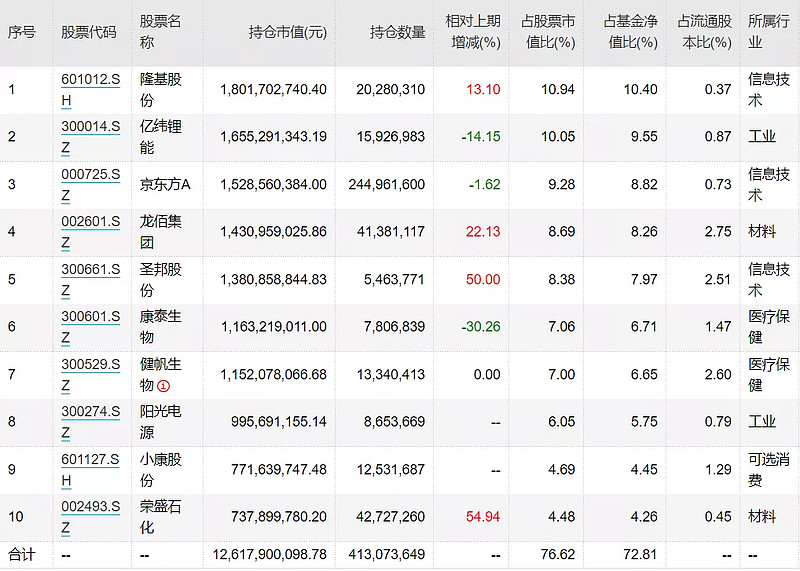The image size is (800, 571).
Task: Click total market value 12,617,900,098.78
Action: [269, 555]
